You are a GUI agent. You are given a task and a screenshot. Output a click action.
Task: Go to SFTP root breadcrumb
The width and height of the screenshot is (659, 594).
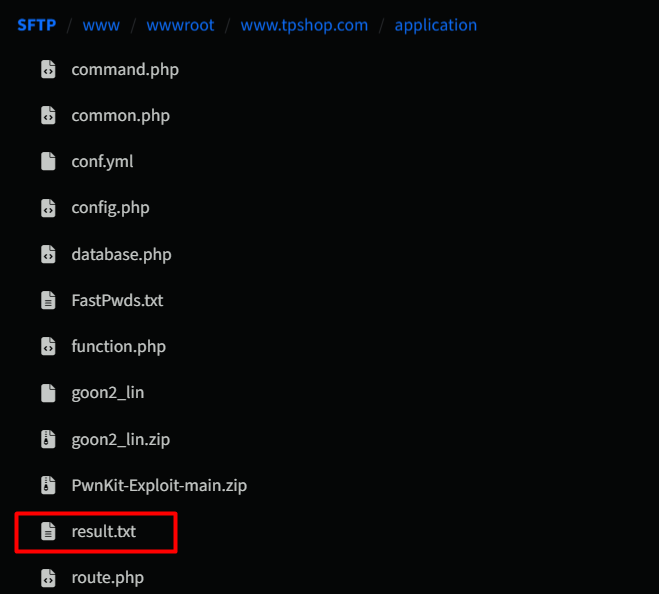click(36, 25)
